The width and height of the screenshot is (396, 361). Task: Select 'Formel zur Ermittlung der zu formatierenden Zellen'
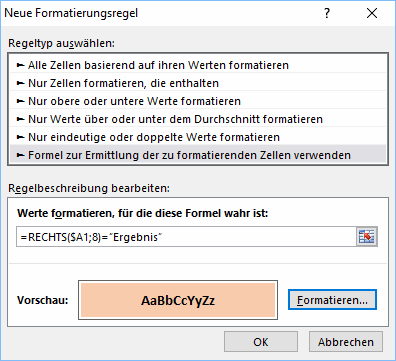click(x=198, y=155)
